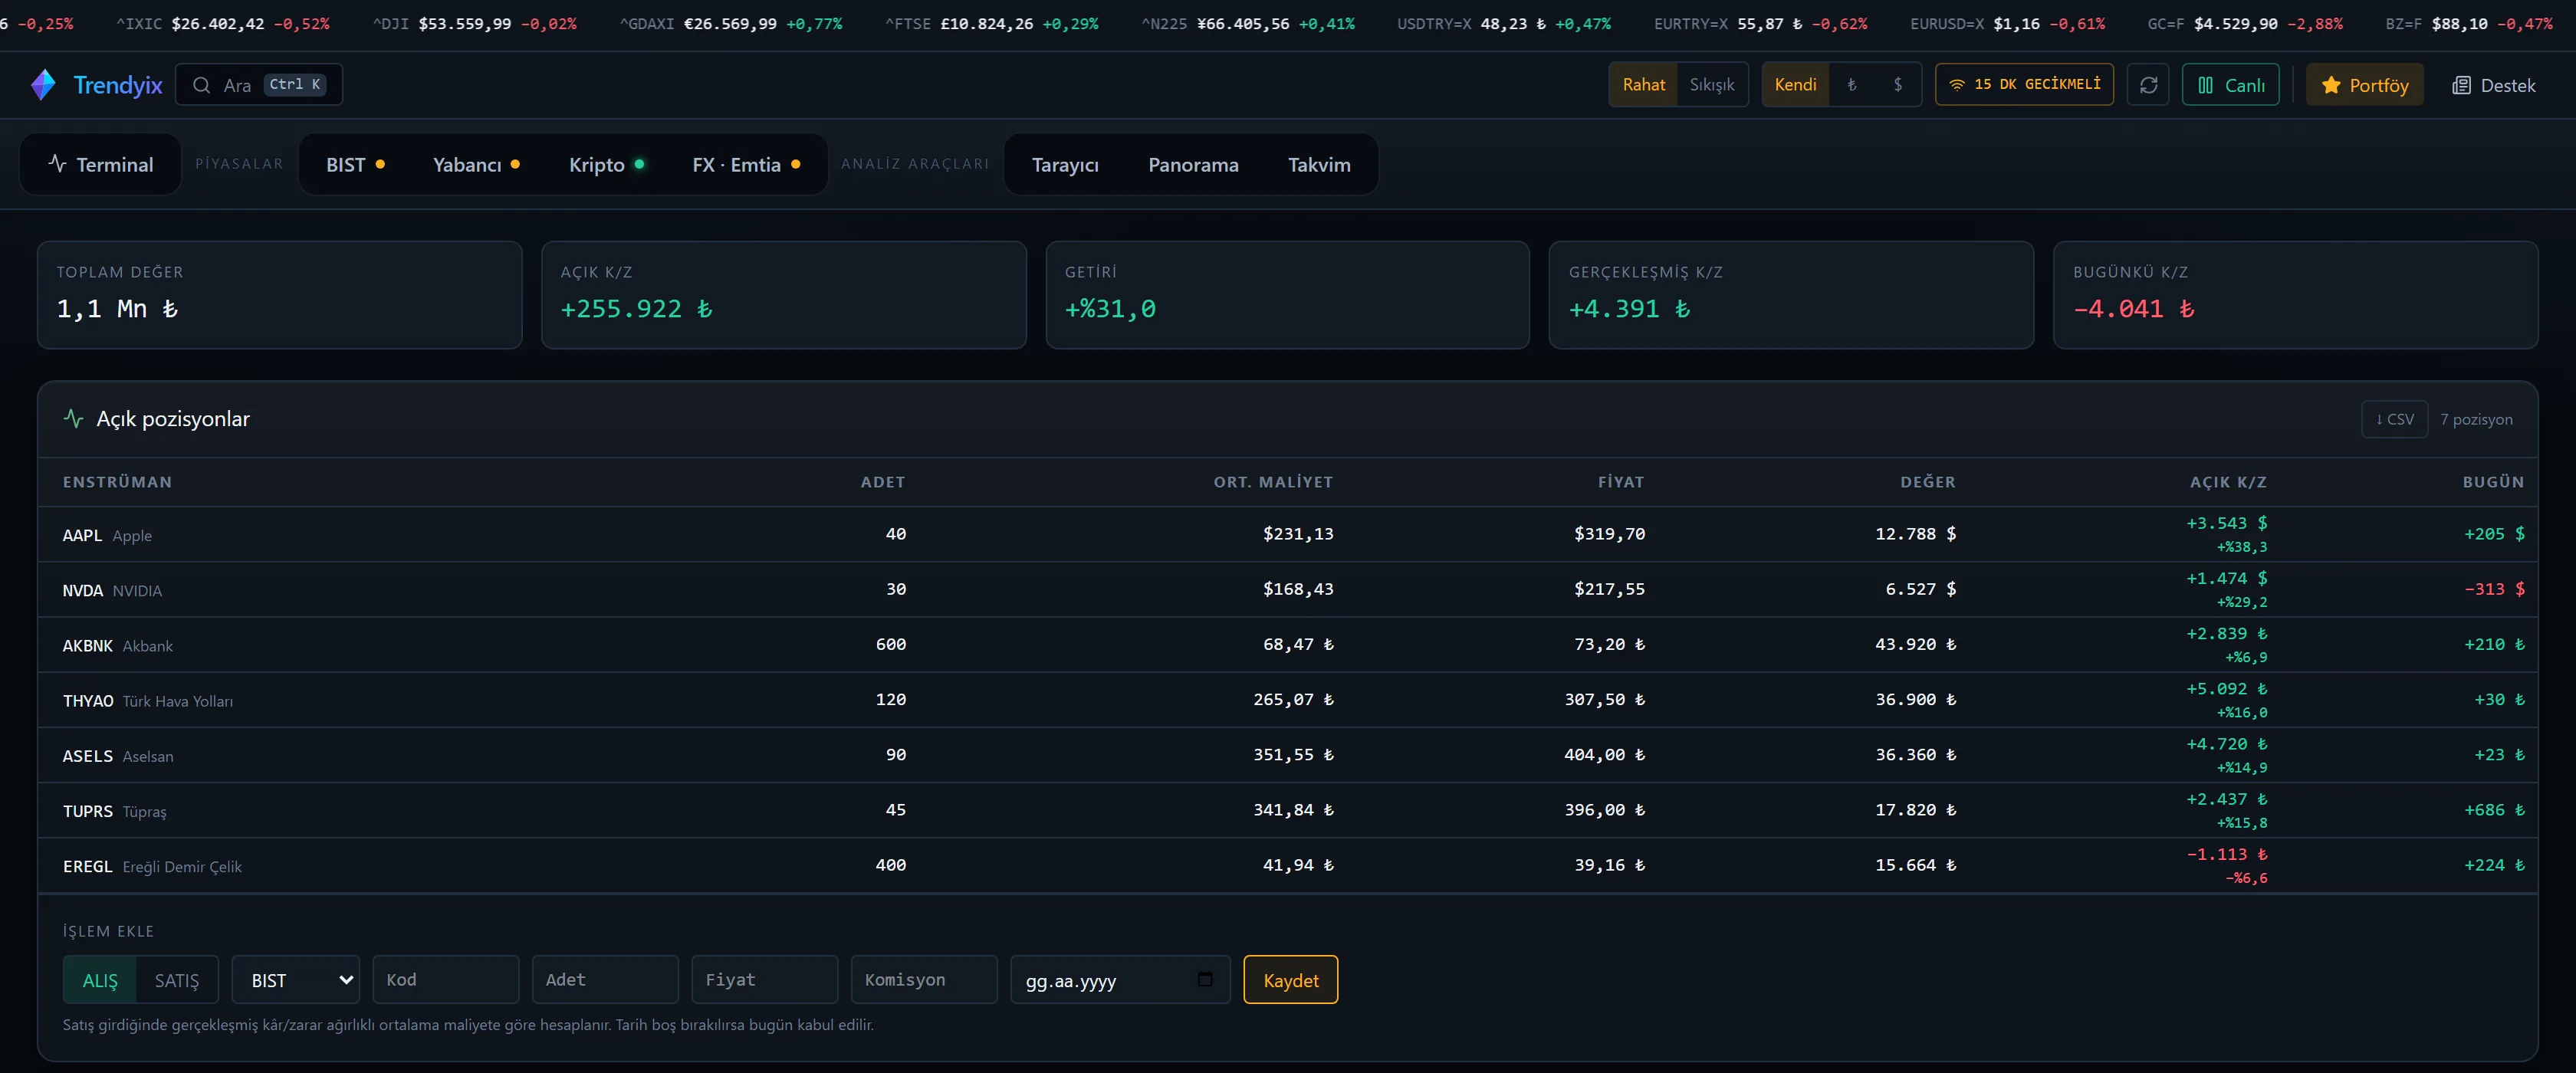
Task: Click the USDTRY=X ticker quote
Action: tap(1504, 24)
